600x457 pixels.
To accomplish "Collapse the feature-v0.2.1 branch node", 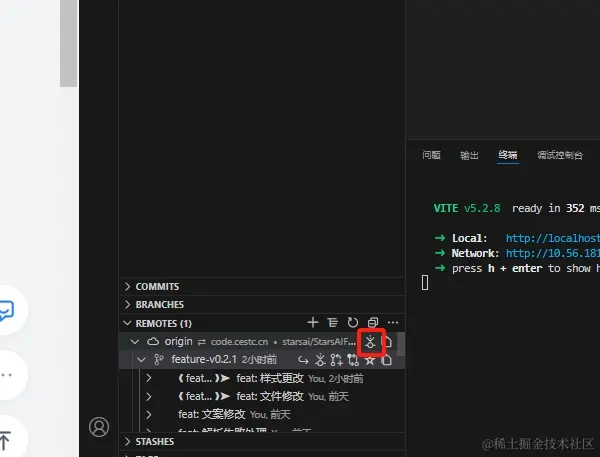I will click(x=142, y=360).
